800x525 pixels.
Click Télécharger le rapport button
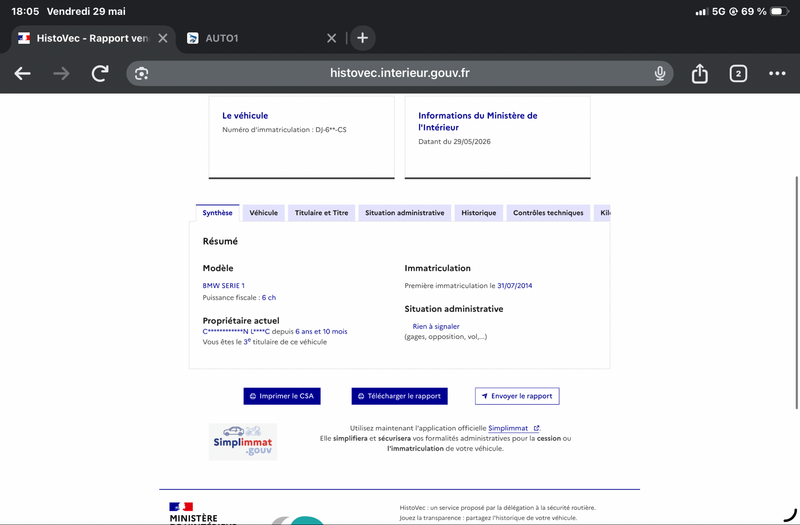pos(399,396)
